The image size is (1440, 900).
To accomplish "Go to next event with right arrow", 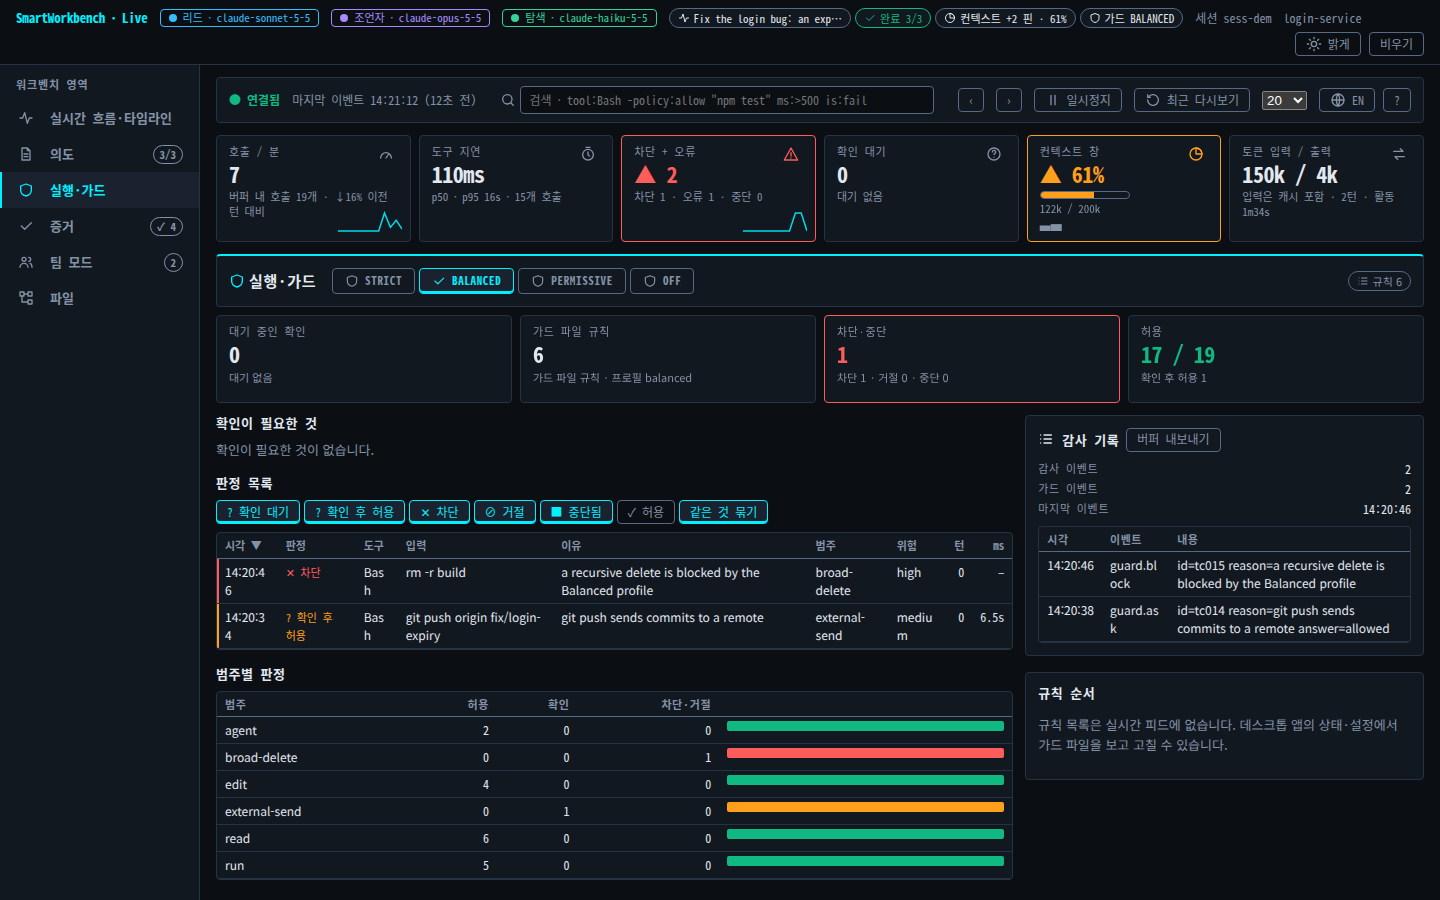I will click(1009, 100).
